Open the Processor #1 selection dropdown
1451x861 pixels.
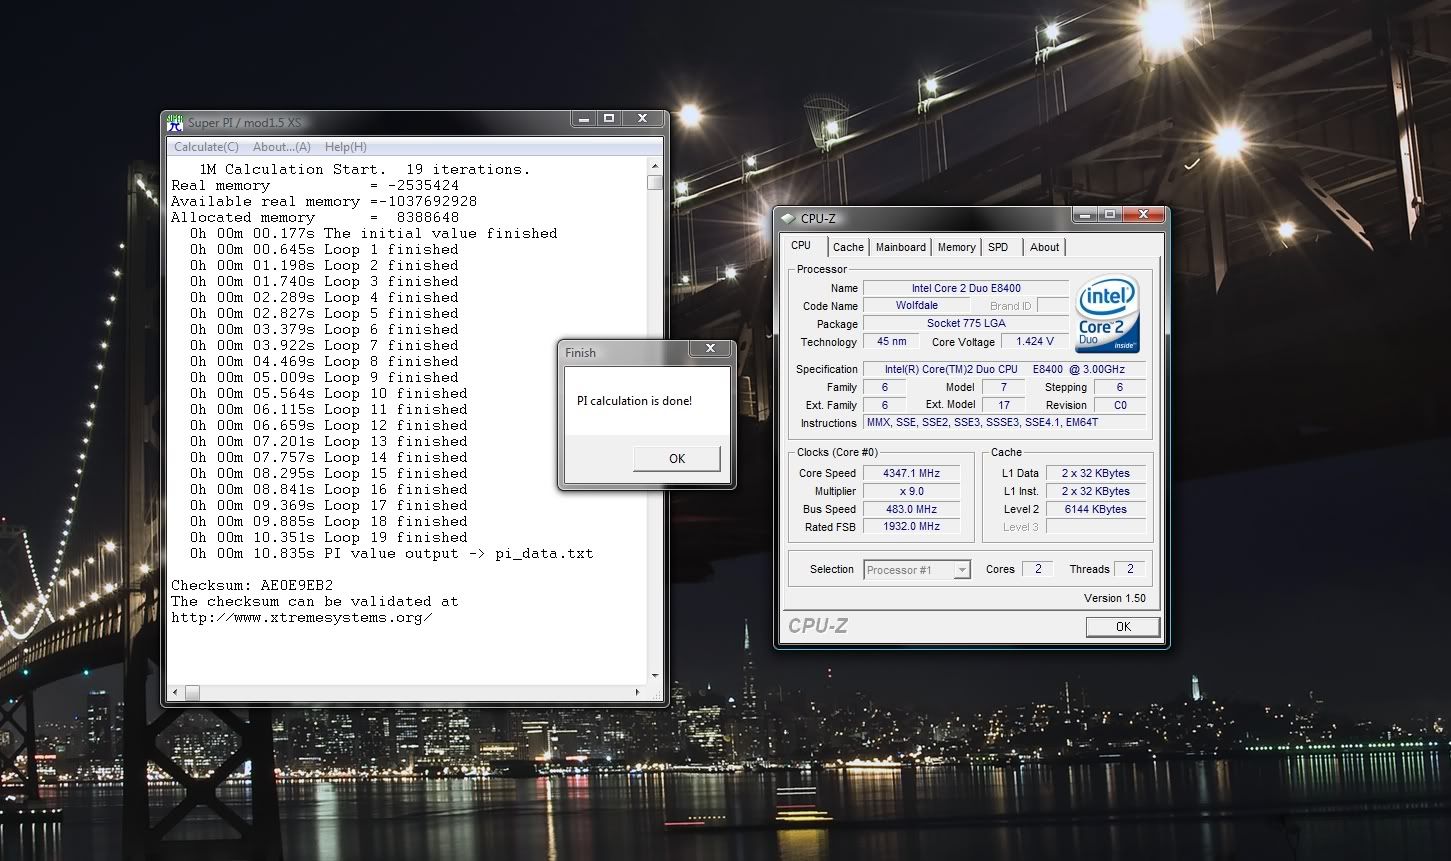click(917, 570)
